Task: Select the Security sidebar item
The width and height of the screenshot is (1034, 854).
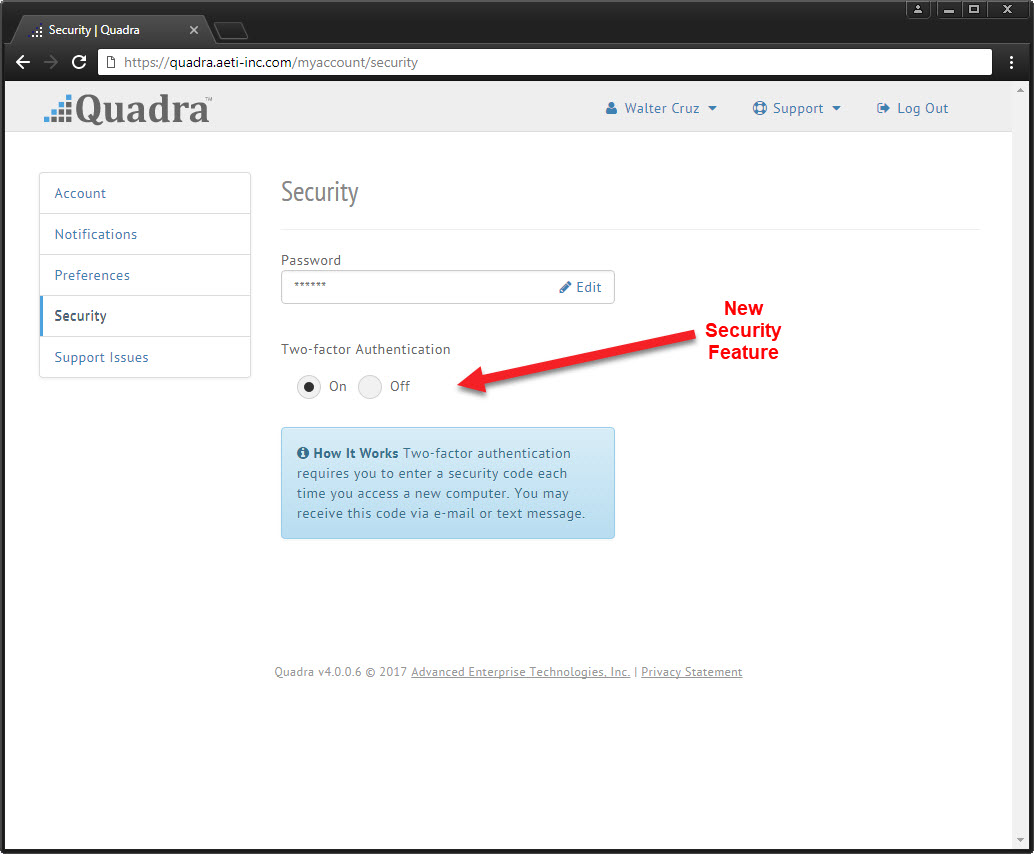Action: tap(145, 316)
